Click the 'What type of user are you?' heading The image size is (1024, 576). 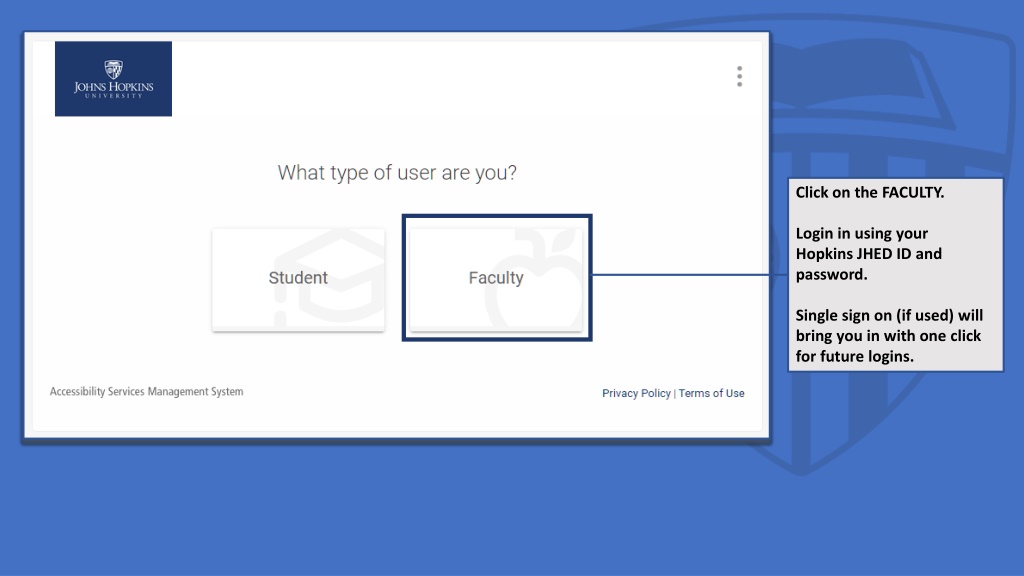[x=397, y=173]
